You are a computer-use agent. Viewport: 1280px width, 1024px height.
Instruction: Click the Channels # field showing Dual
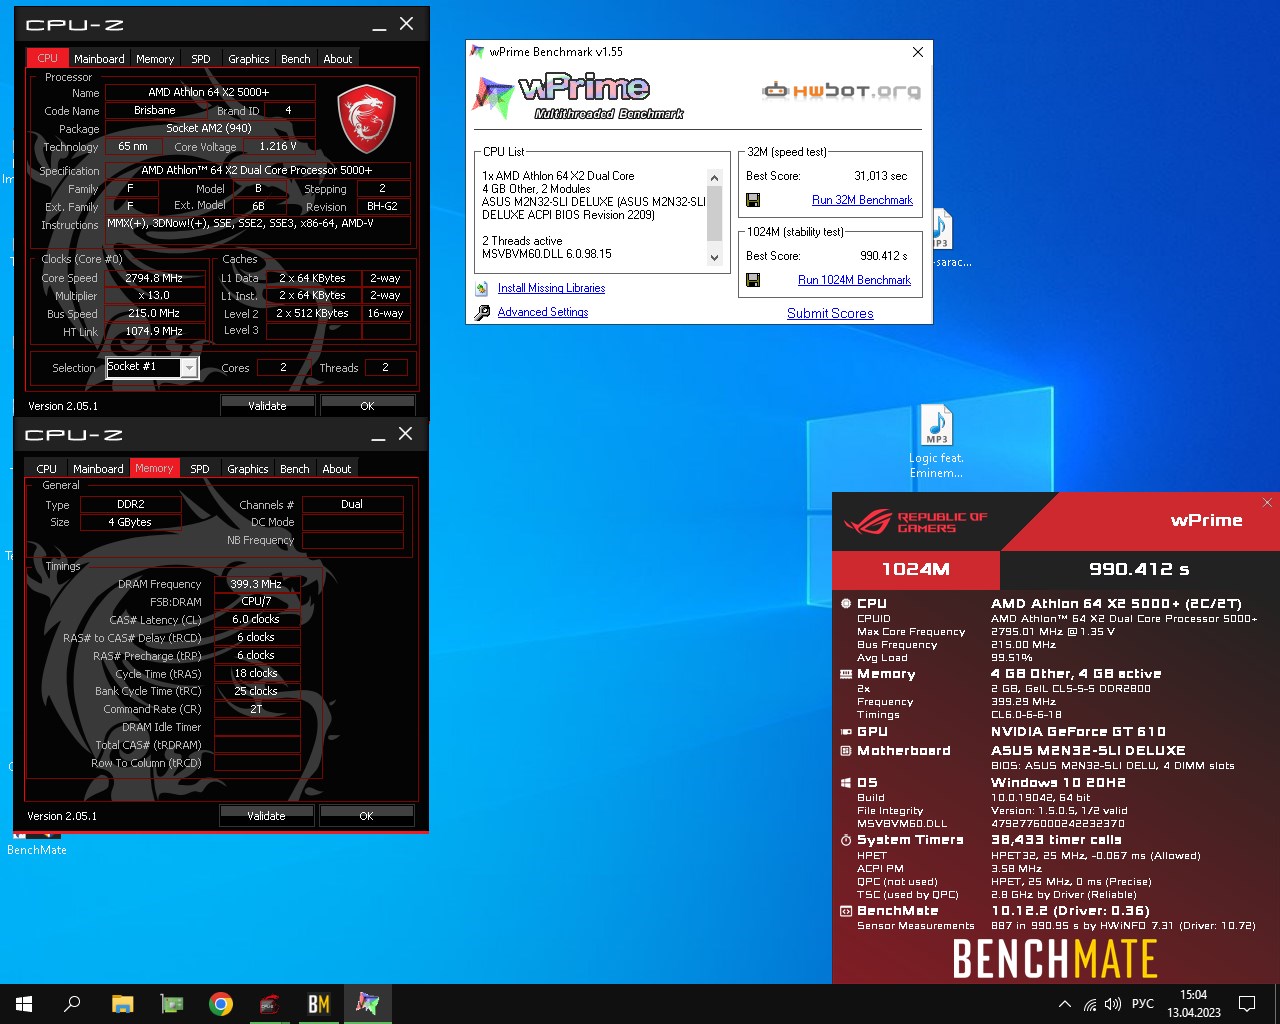pyautogui.click(x=352, y=504)
